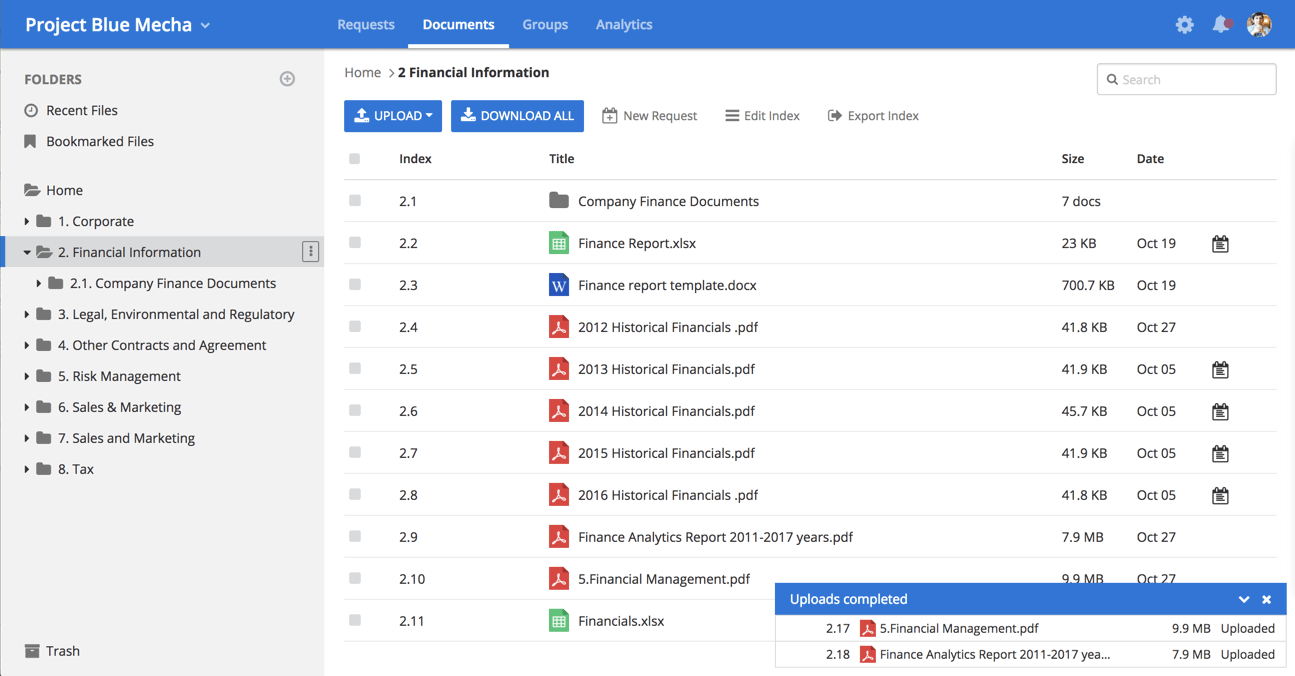Go to the Requests tab
Image resolution: width=1295 pixels, height=676 pixels.
pyautogui.click(x=366, y=25)
